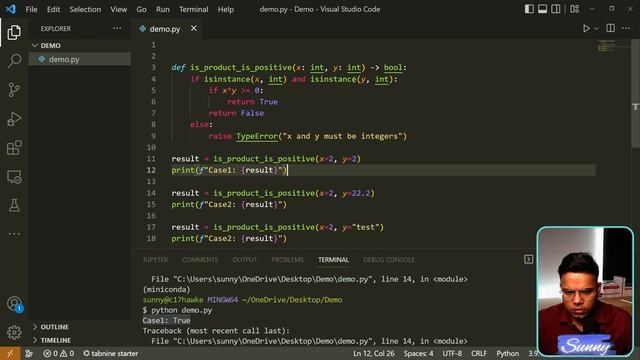
Task: Toggle the secondary side bar layout icon
Action: coord(556,9)
